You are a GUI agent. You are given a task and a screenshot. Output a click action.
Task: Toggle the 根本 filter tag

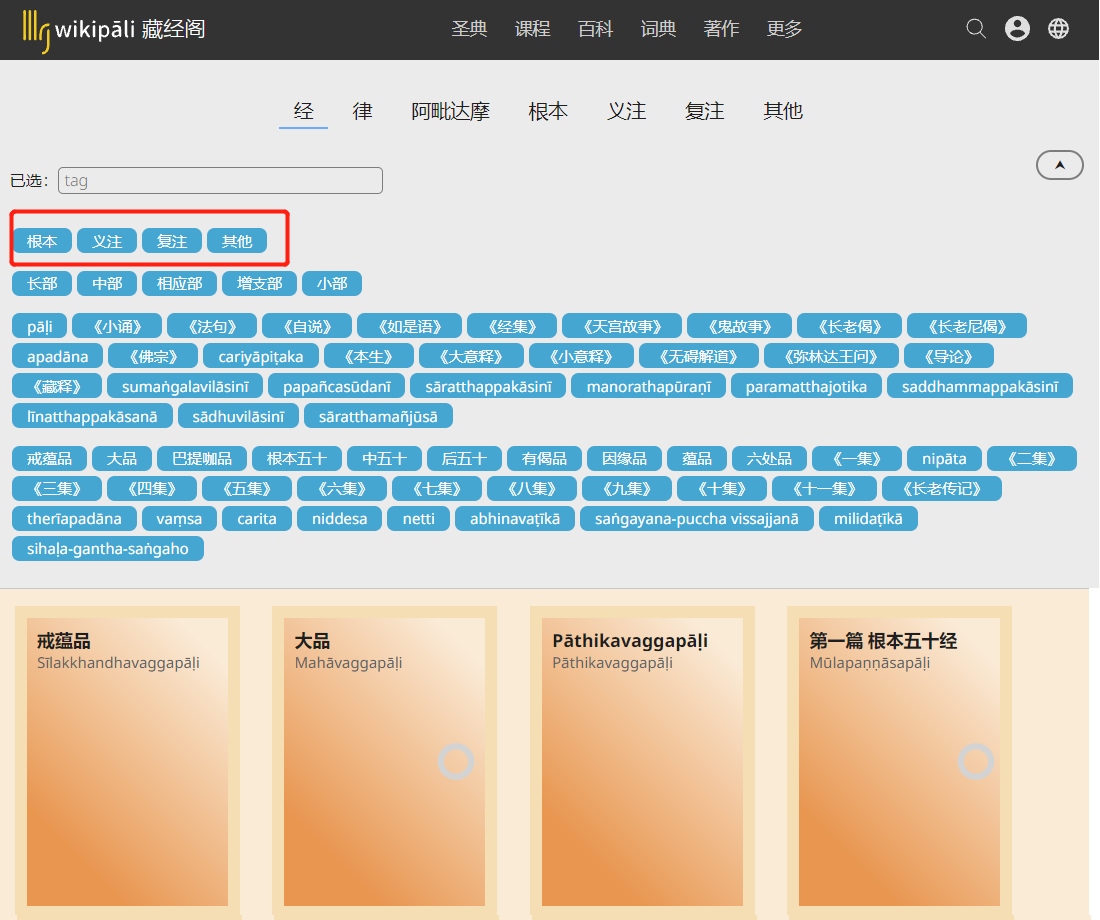tap(42, 241)
